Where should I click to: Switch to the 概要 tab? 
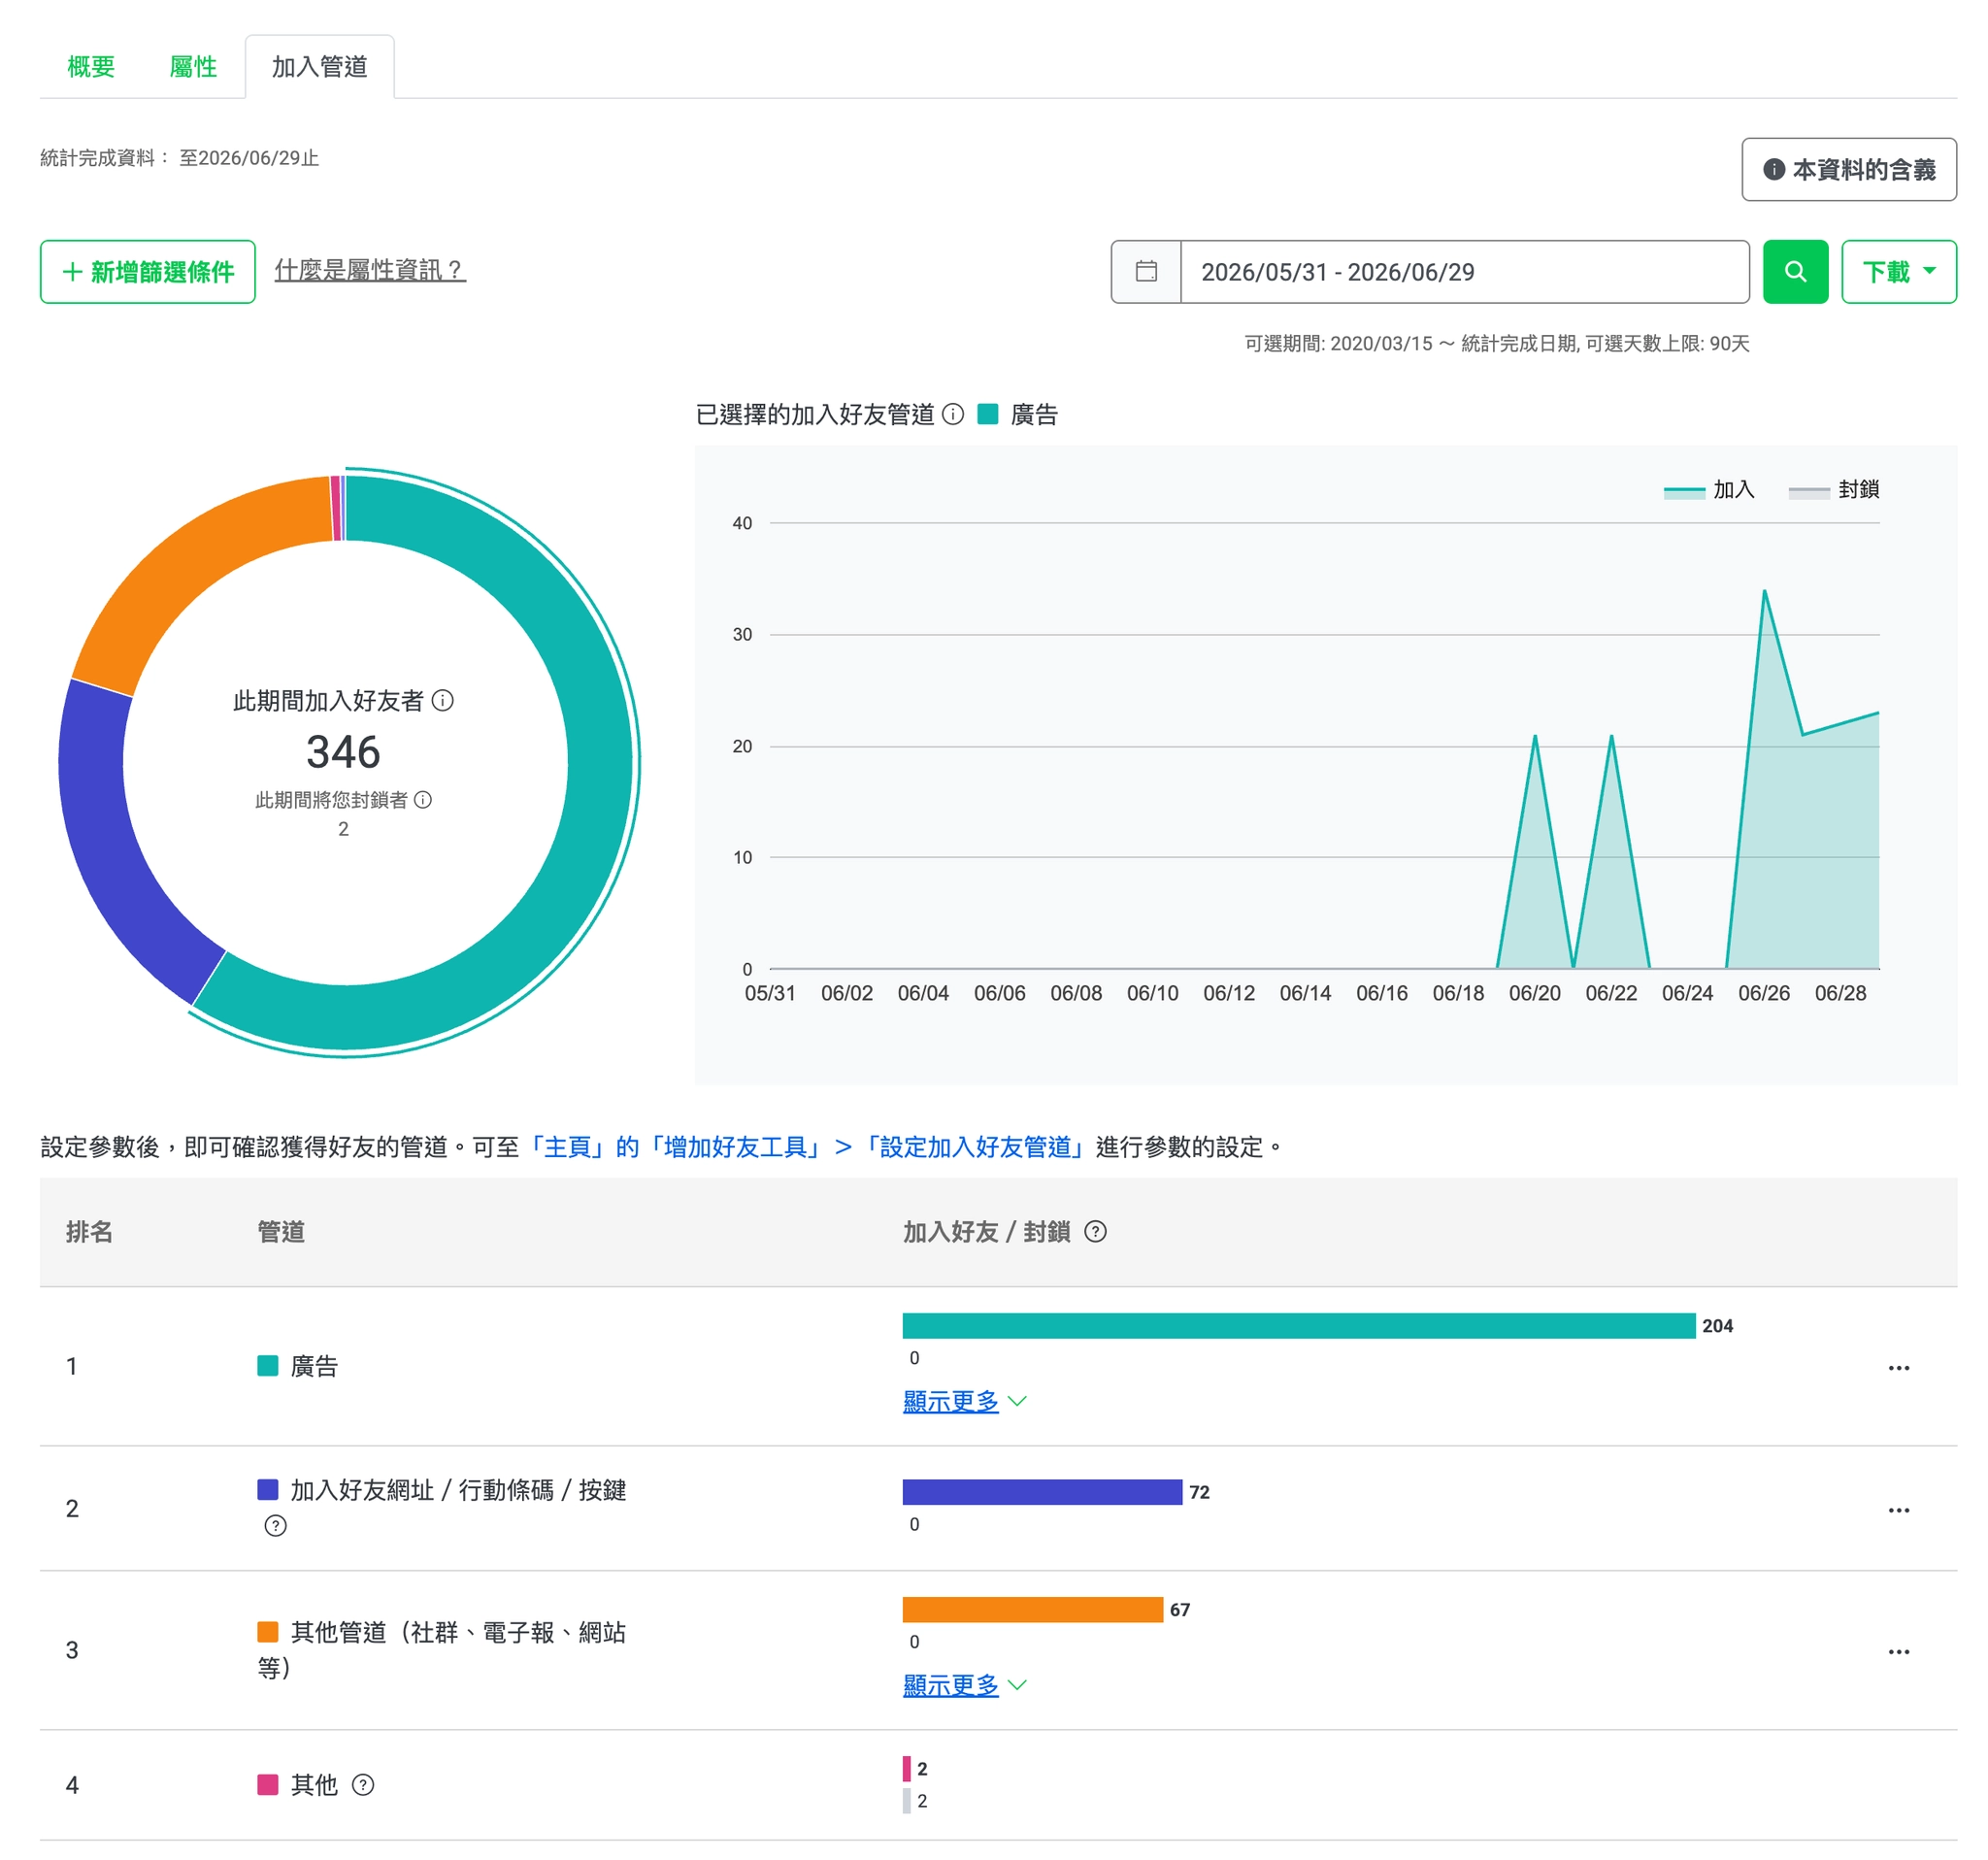coord(91,67)
